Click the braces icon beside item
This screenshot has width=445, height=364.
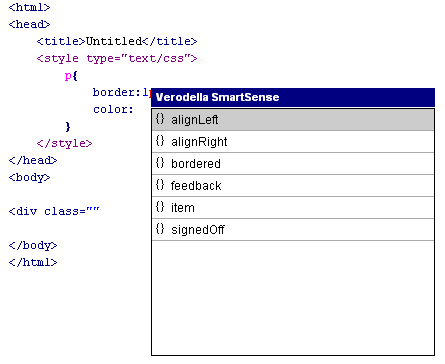[x=160, y=207]
